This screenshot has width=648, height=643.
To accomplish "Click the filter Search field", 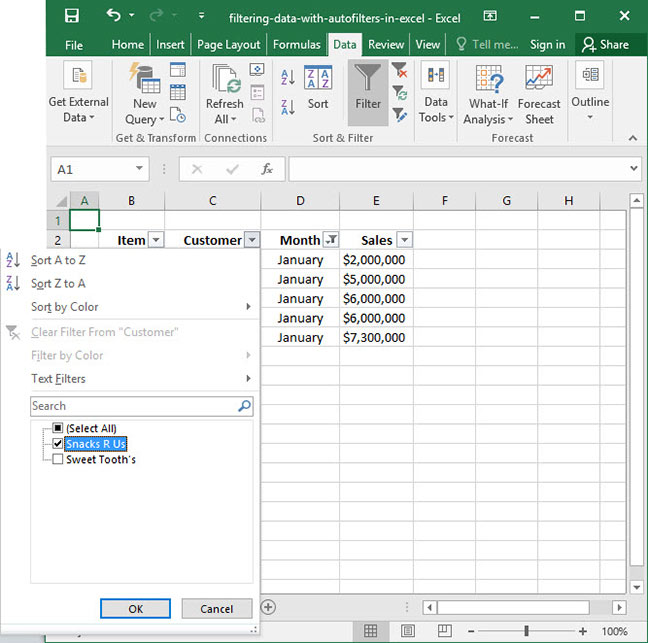I will (x=141, y=406).
